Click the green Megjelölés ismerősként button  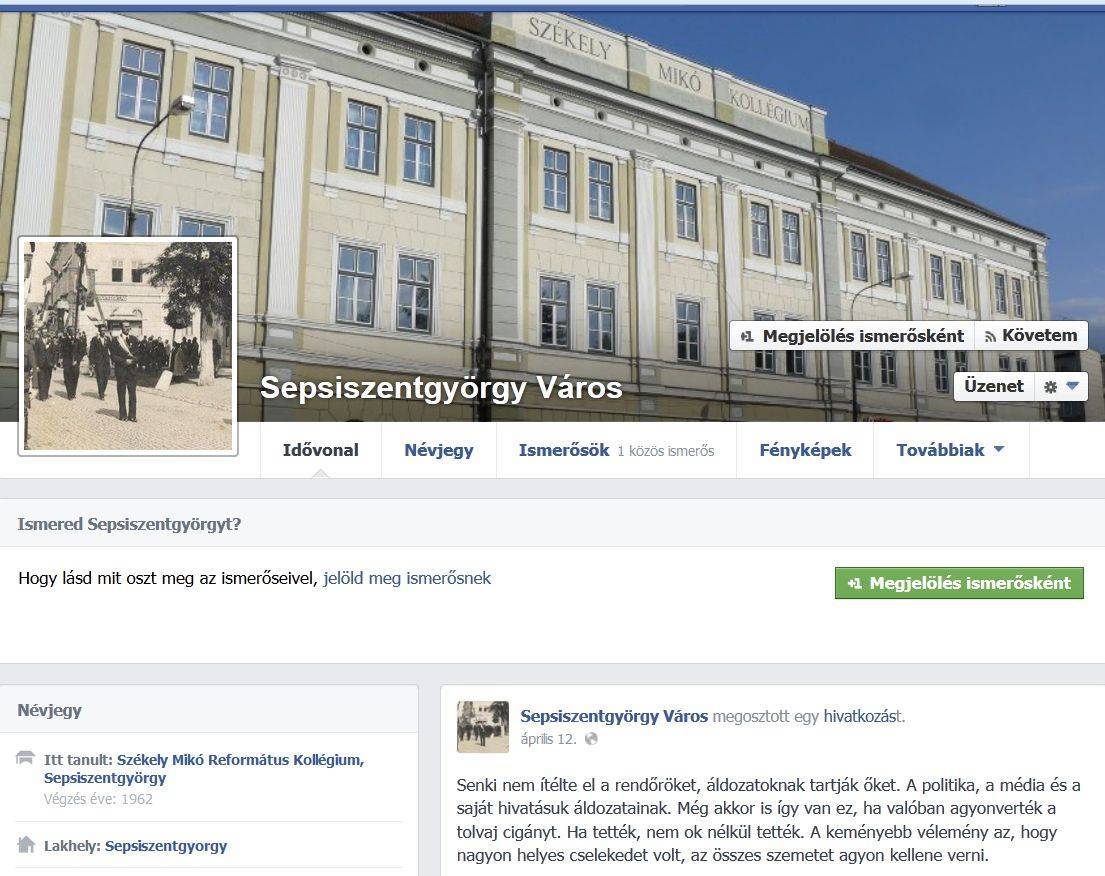point(959,583)
